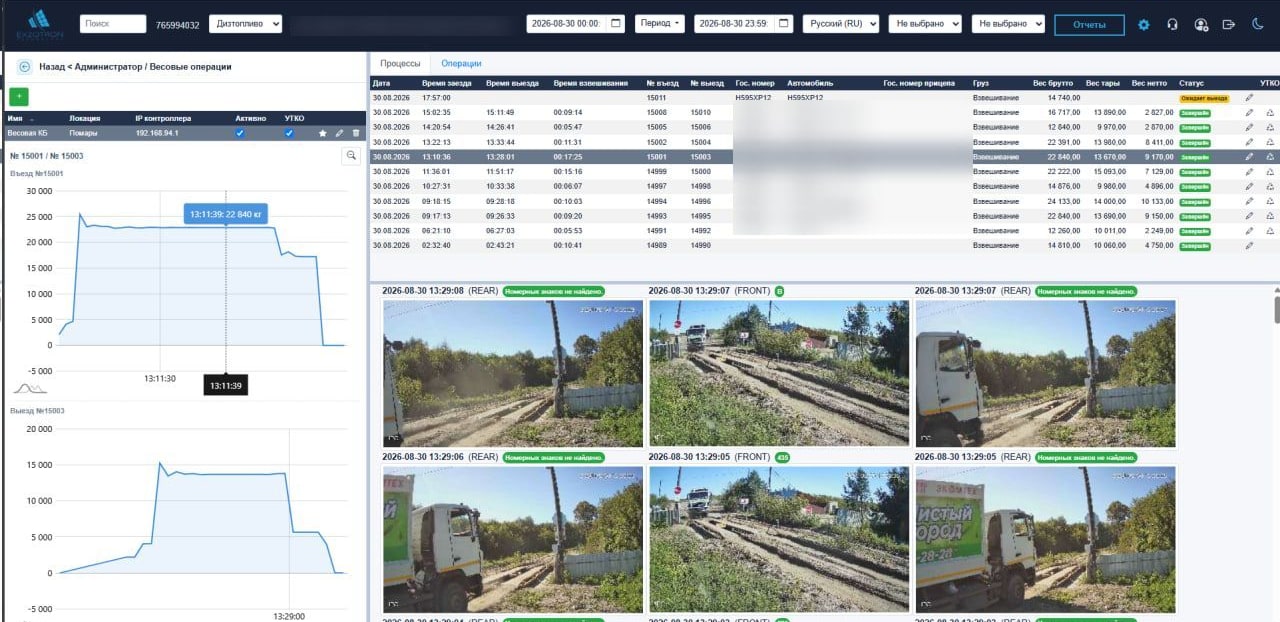The width and height of the screenshot is (1280, 622).
Task: Toggle the Активно checkbox for Весовая КБ
Action: coord(239,133)
